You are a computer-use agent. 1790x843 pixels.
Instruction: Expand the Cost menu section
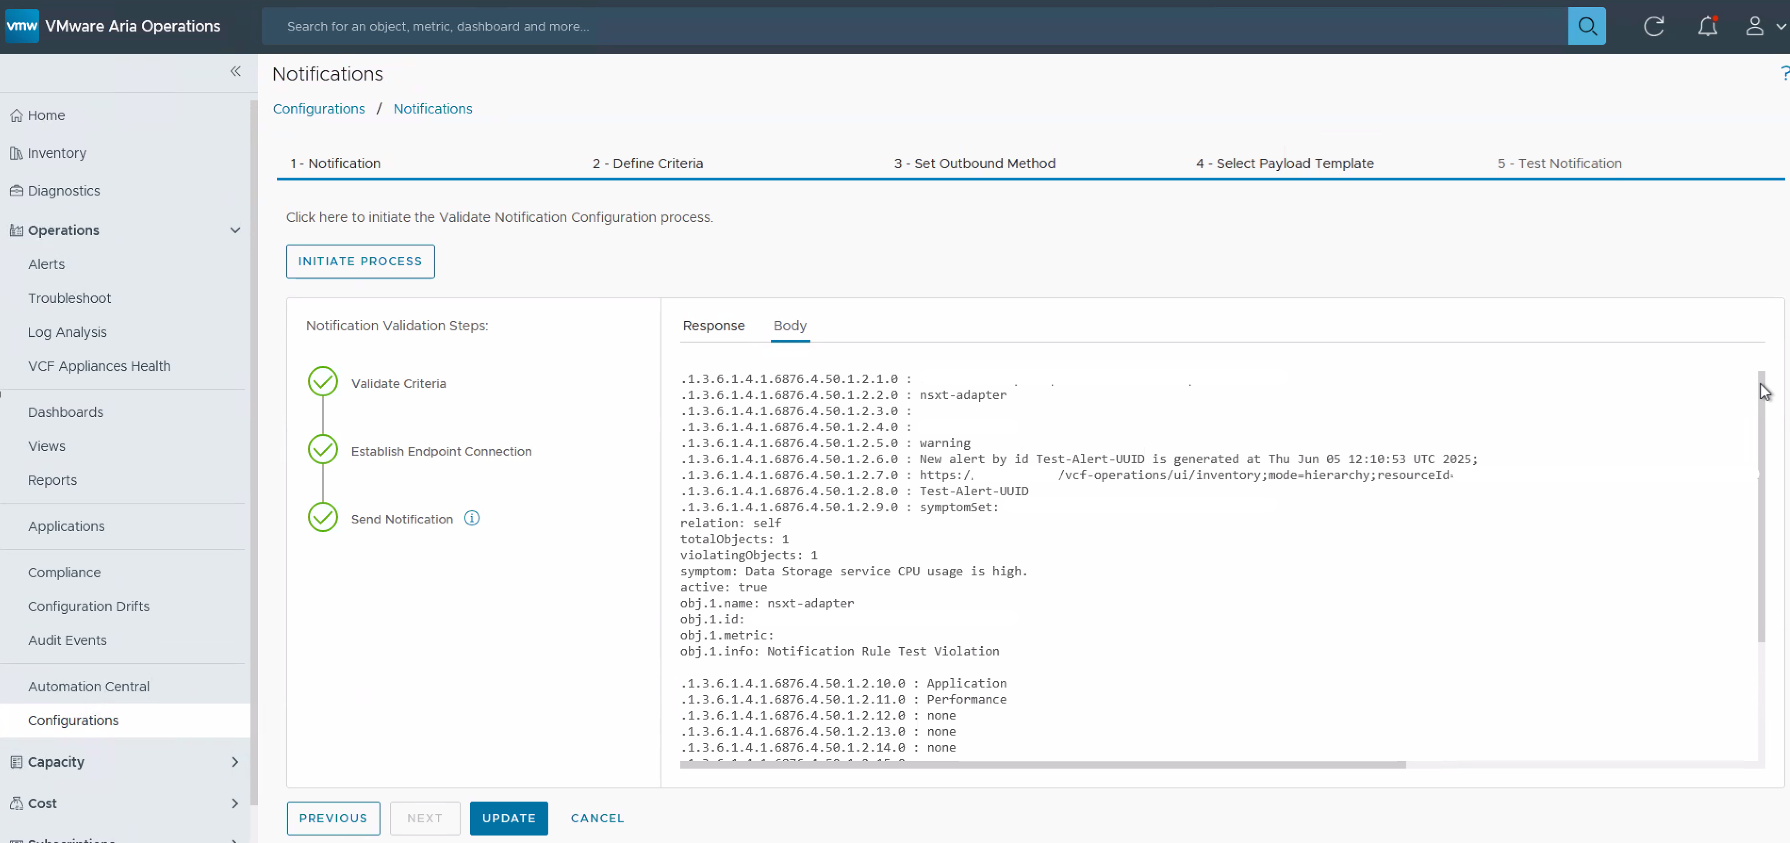tap(235, 803)
